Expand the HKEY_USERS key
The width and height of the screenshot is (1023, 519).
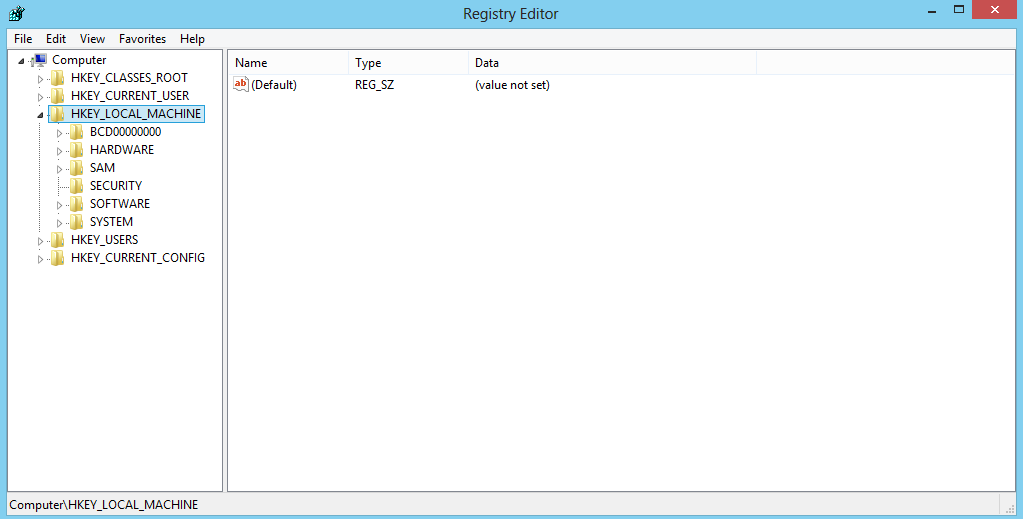[x=40, y=241]
